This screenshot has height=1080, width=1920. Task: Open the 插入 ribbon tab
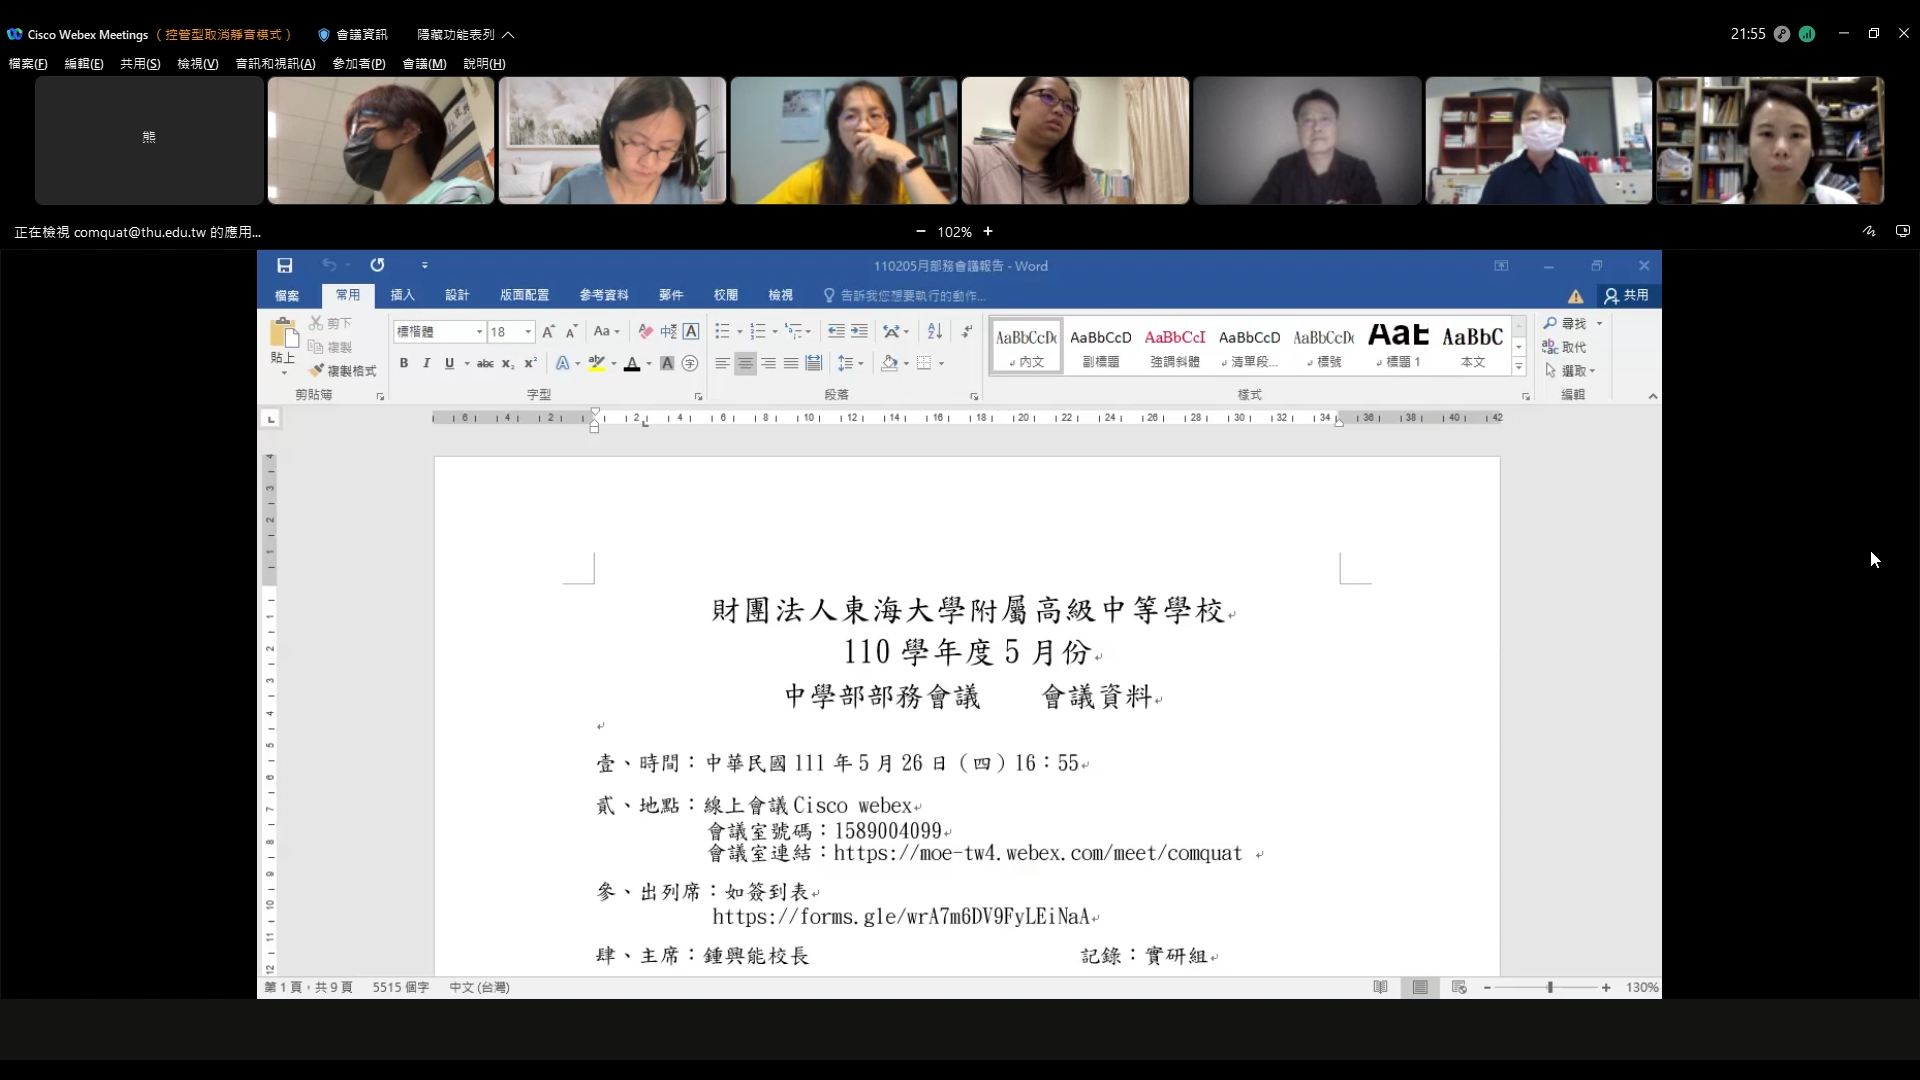(x=402, y=295)
